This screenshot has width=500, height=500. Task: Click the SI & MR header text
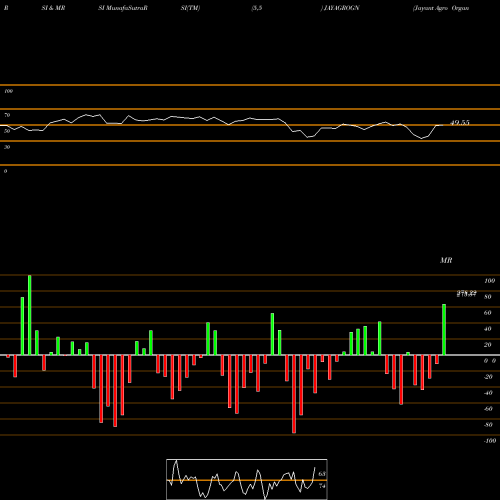coord(53,8)
